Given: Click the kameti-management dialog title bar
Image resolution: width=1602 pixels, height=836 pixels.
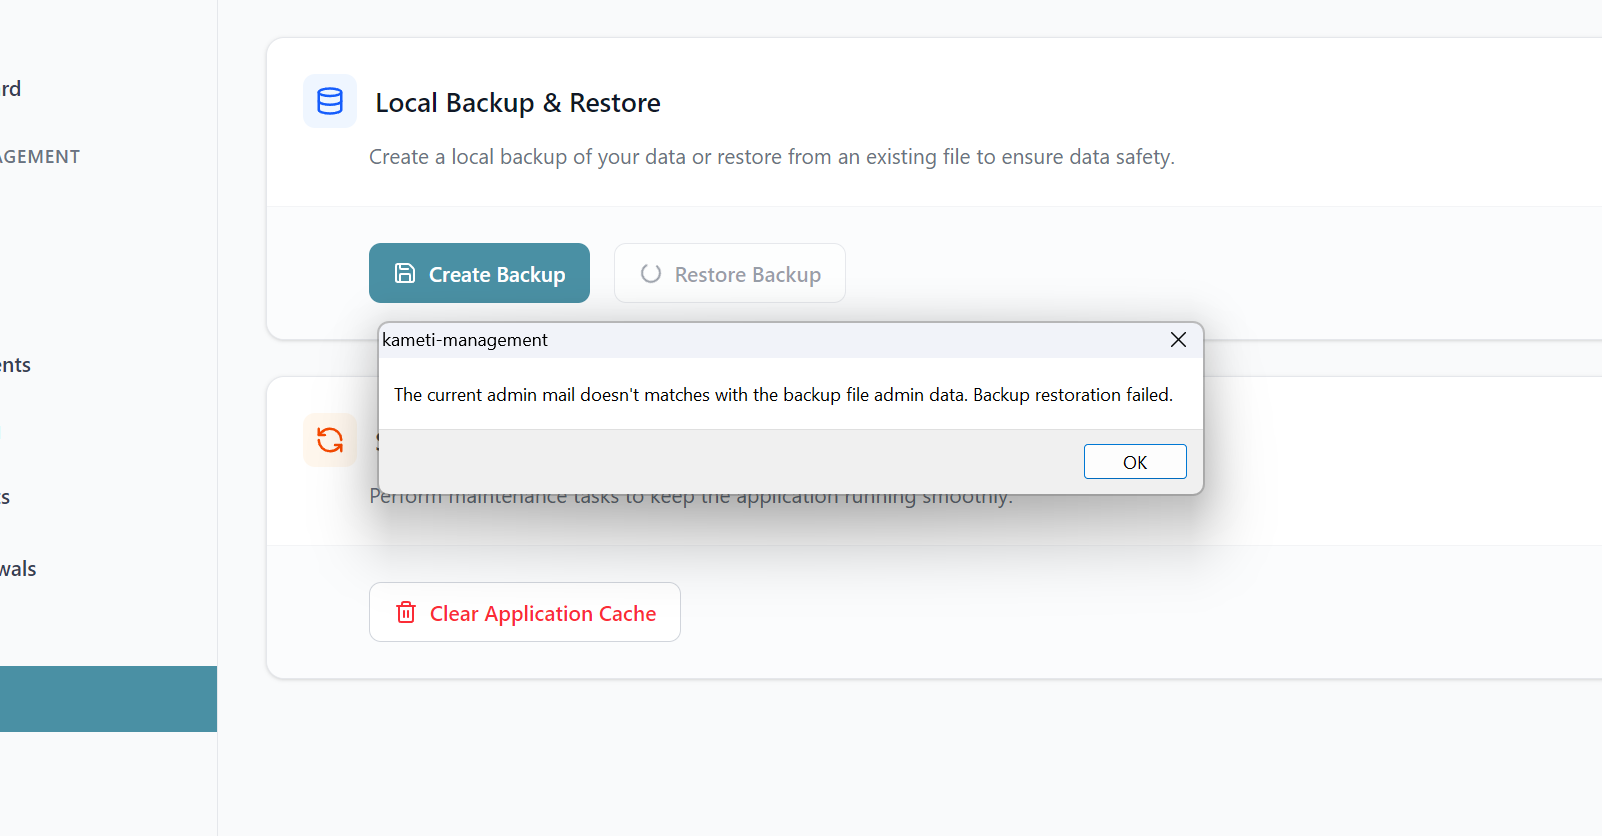Looking at the screenshot, I should coord(770,340).
